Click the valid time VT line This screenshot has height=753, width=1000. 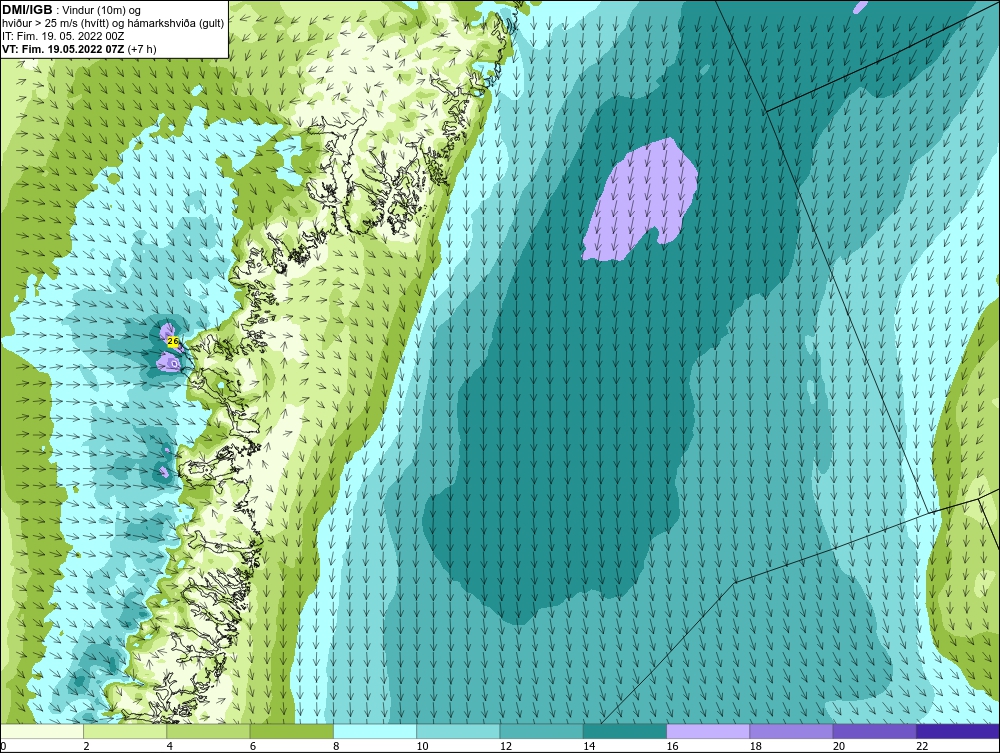[x=79, y=49]
